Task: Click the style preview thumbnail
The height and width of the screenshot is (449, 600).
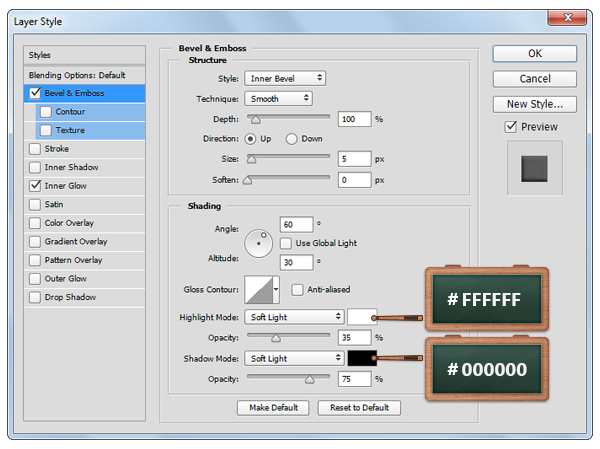Action: point(534,168)
